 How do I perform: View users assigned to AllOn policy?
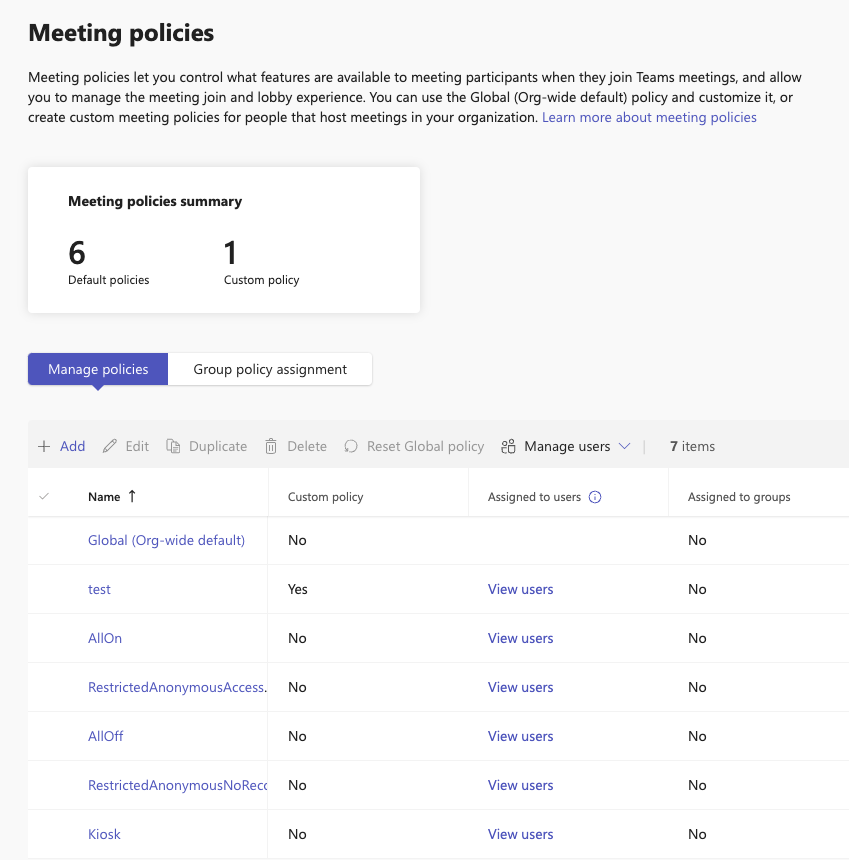point(520,638)
